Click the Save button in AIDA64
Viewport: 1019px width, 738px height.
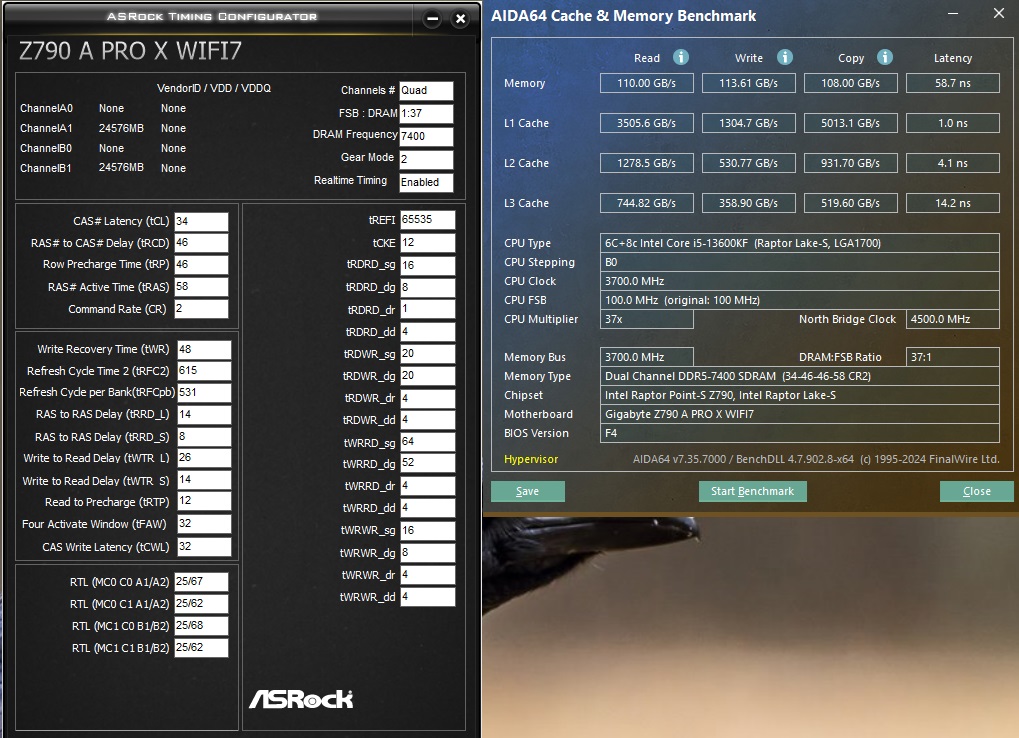coord(528,491)
